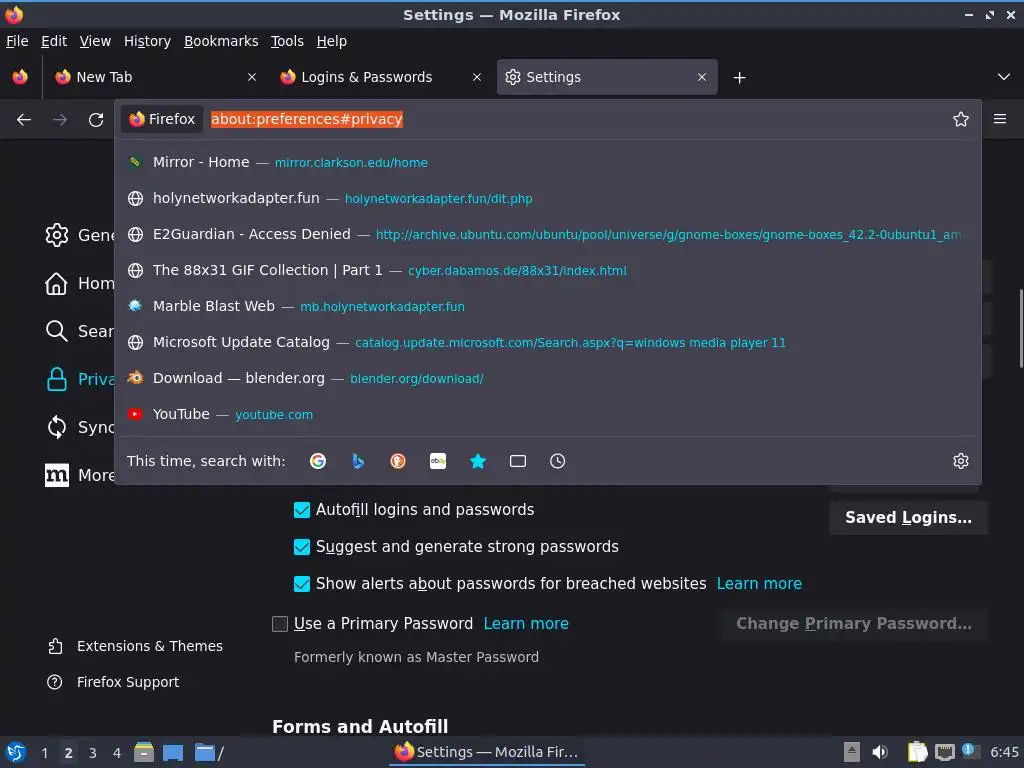1024x768 pixels.
Task: Open the Tools menu
Action: (x=287, y=41)
